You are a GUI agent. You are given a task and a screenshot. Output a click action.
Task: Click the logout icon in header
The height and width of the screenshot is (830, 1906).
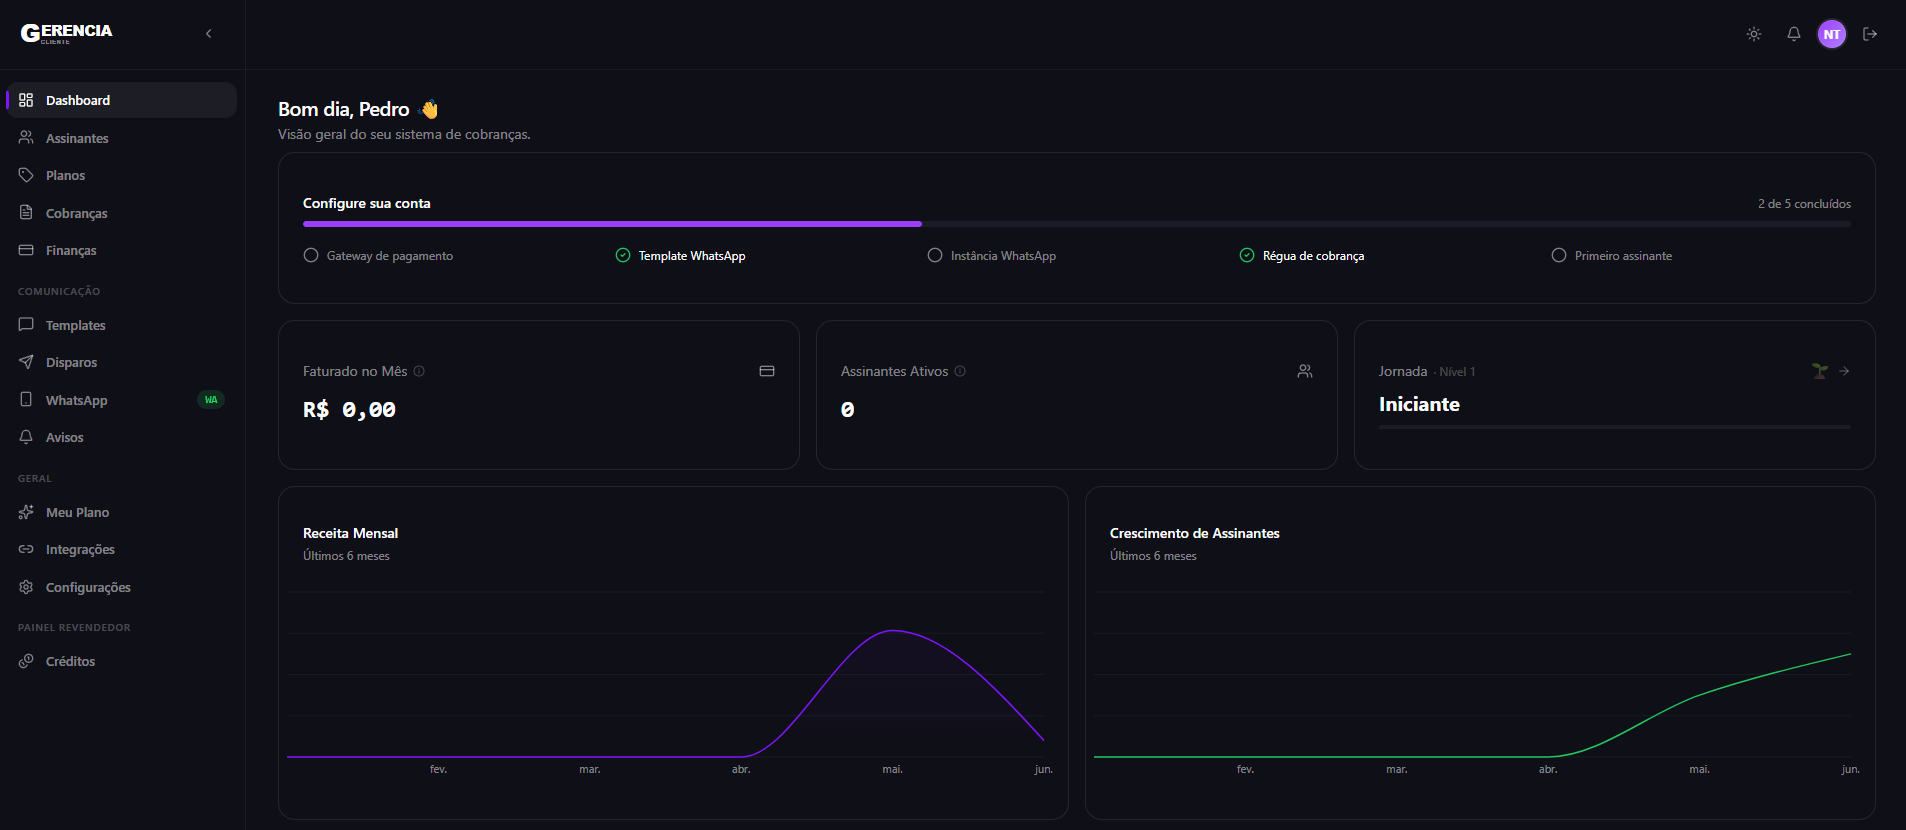coord(1870,34)
